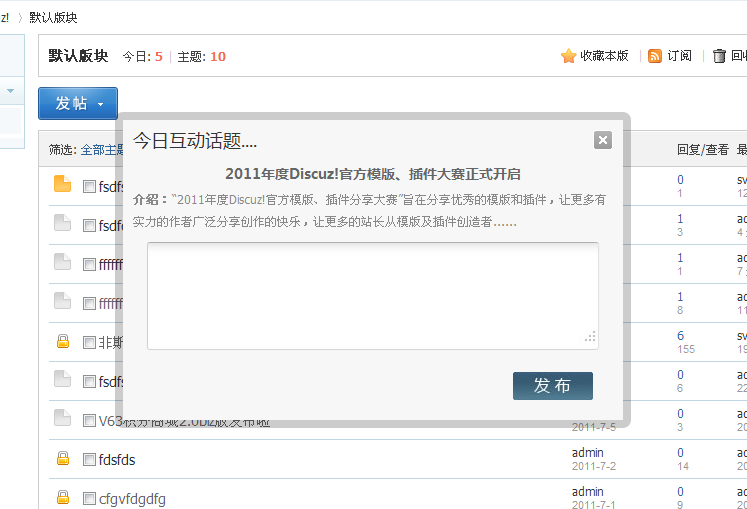Click gray page icon of ffffff thread with 8 views
Image resolution: width=747 pixels, height=509 pixels.
coord(62,301)
